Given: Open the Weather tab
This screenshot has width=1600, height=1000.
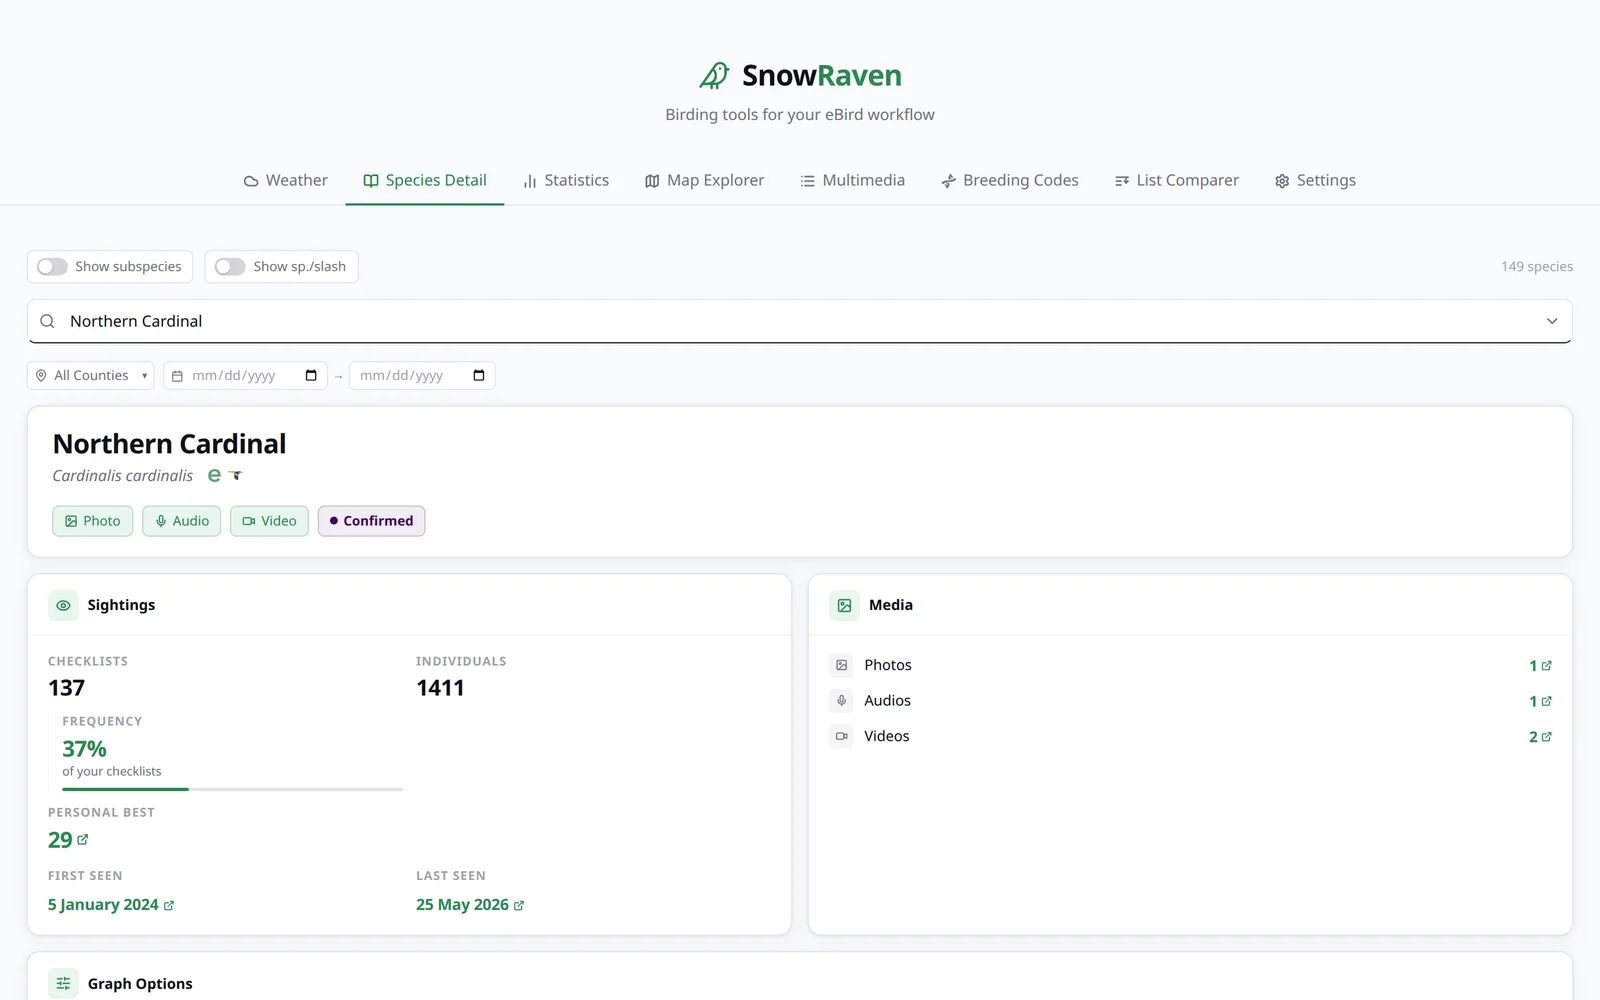Looking at the screenshot, I should [x=286, y=180].
